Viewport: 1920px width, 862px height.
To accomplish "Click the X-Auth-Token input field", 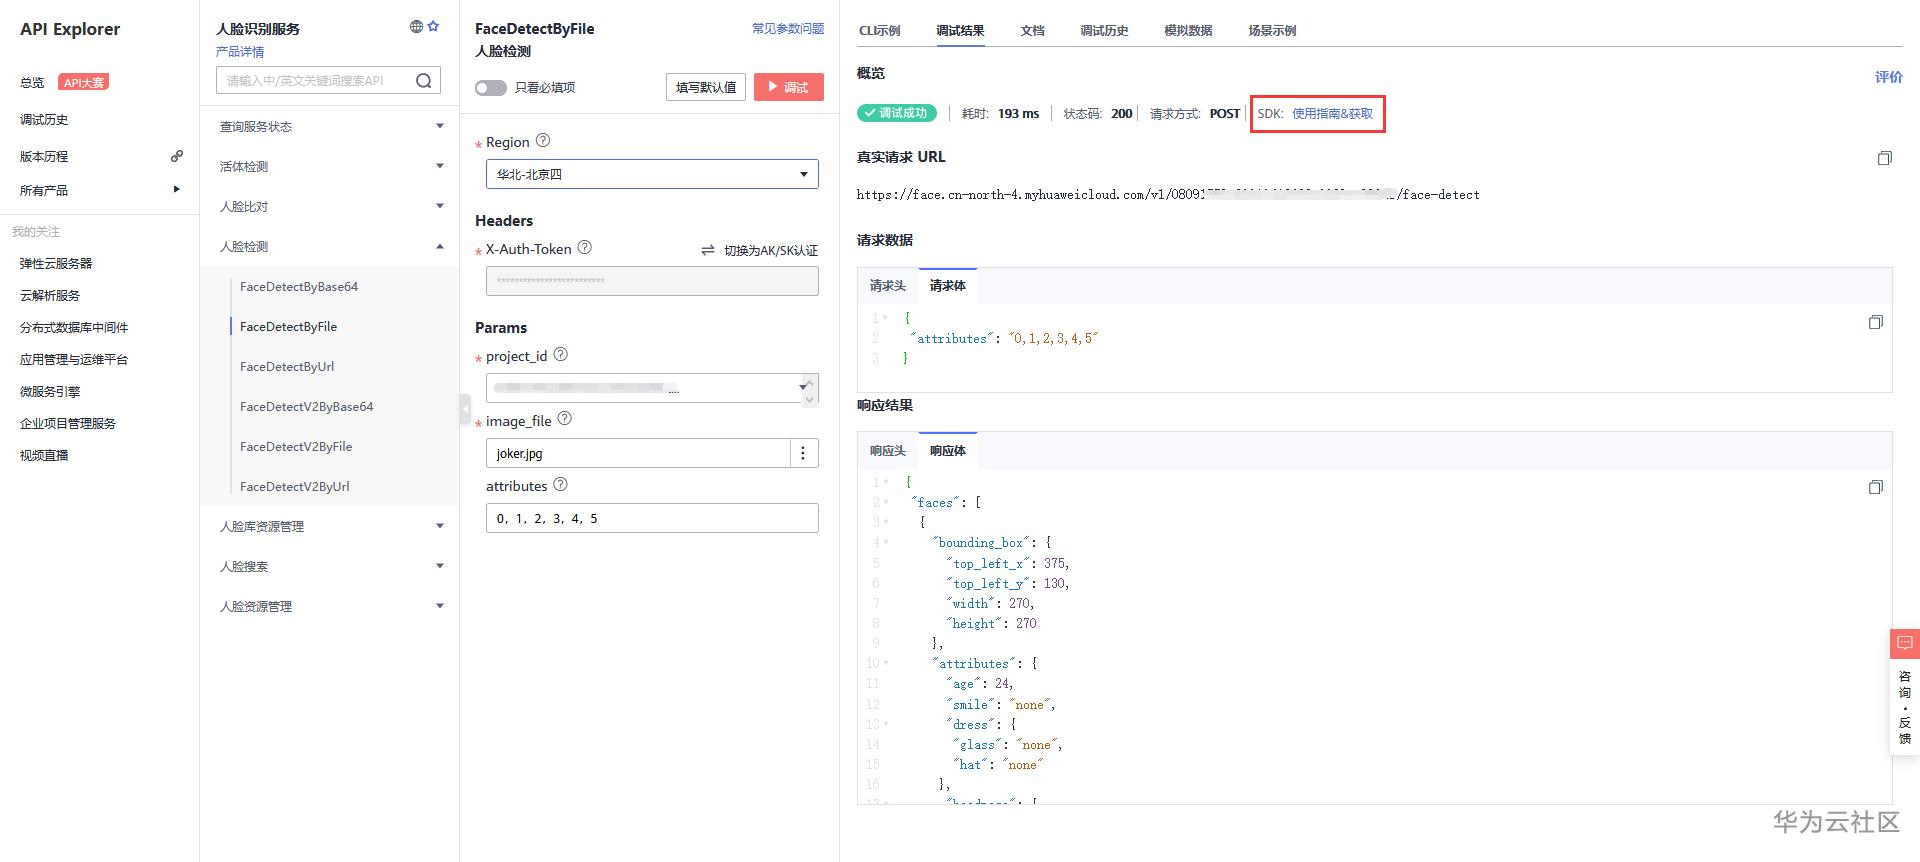I will [652, 281].
